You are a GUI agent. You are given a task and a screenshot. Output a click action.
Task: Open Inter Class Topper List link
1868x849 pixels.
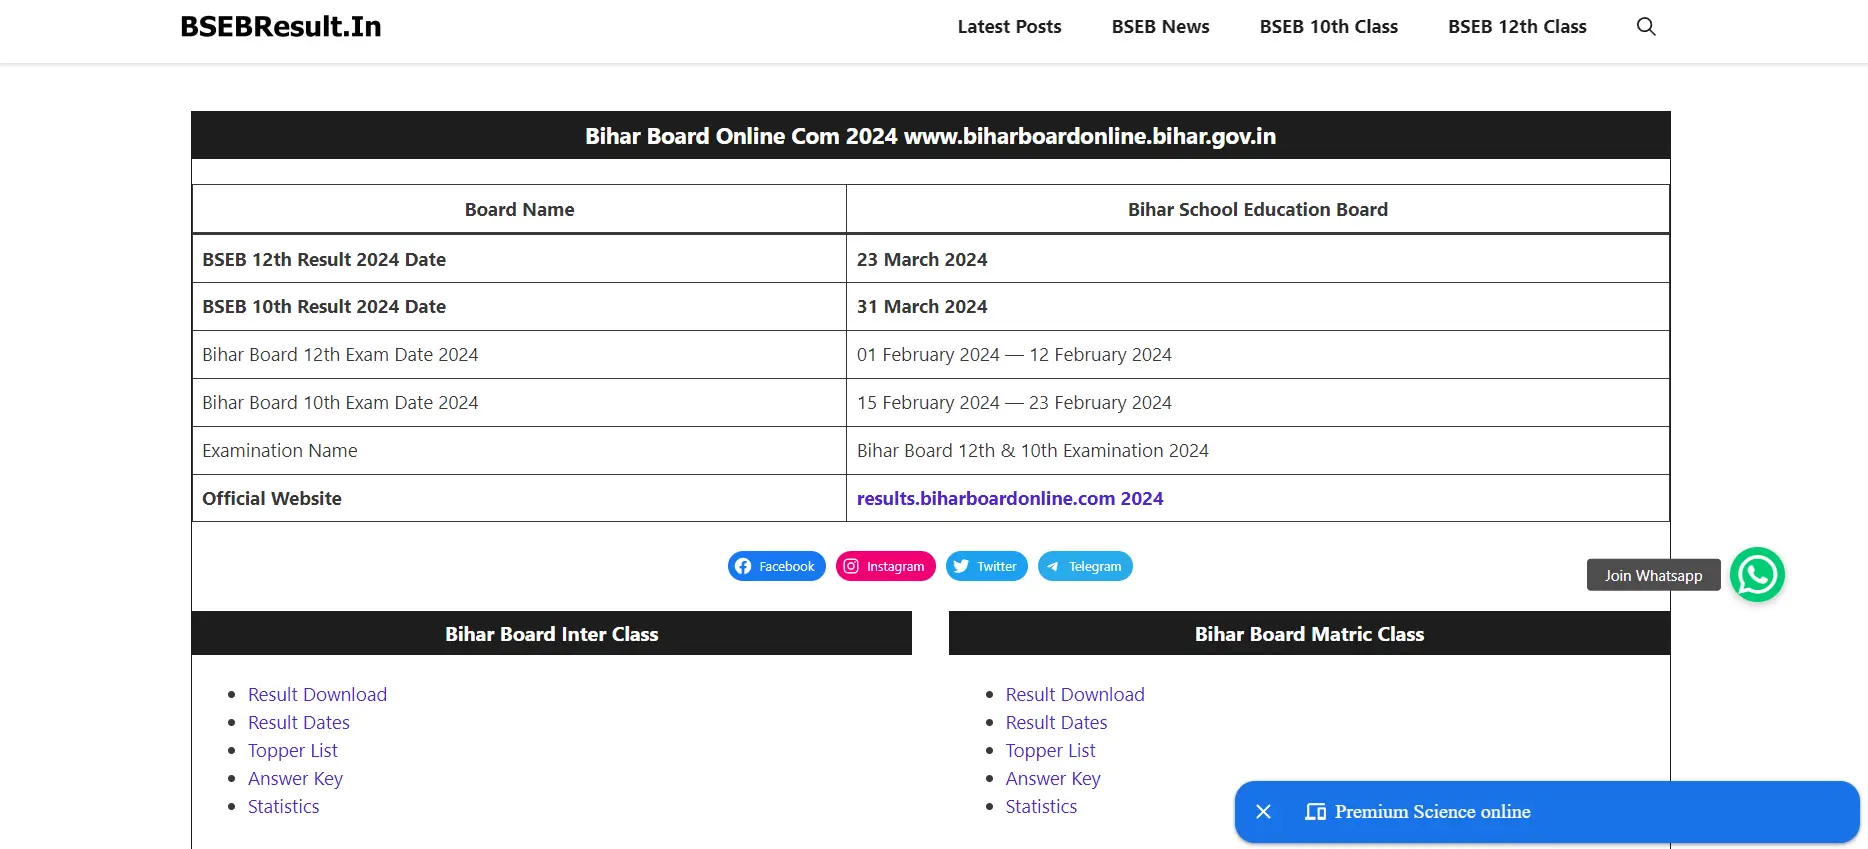point(293,750)
